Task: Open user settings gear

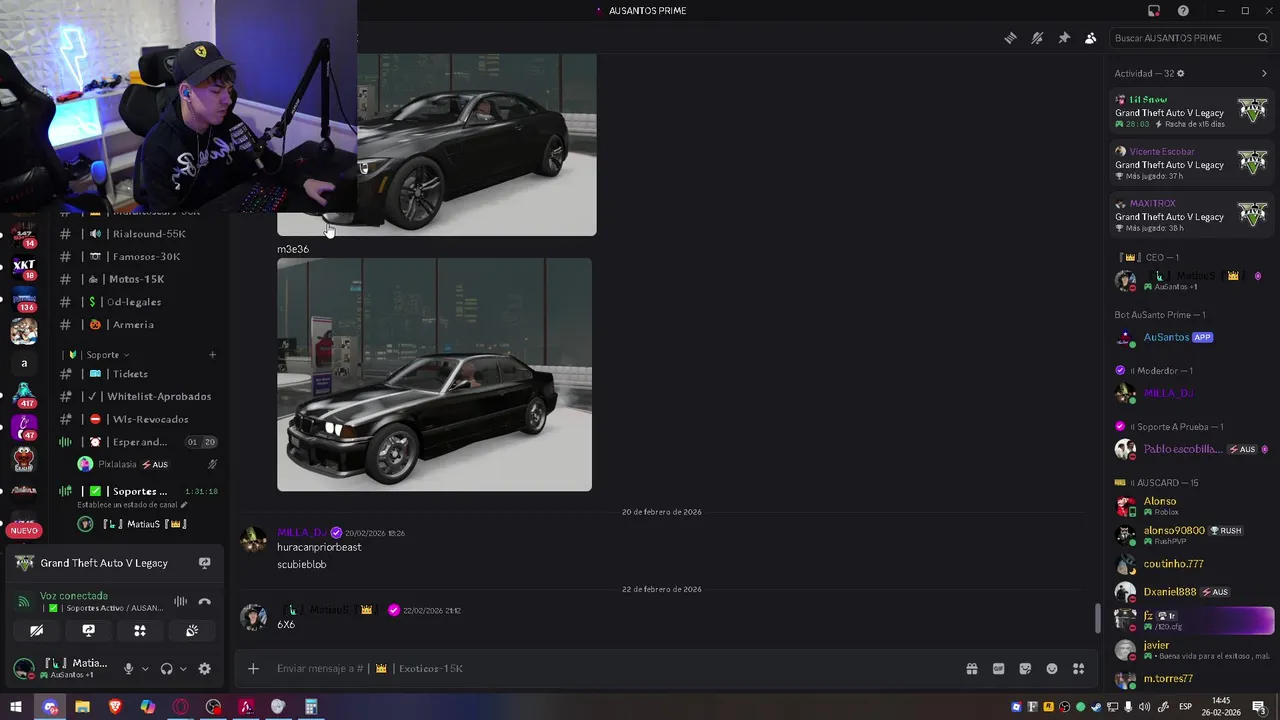Action: tap(205, 668)
